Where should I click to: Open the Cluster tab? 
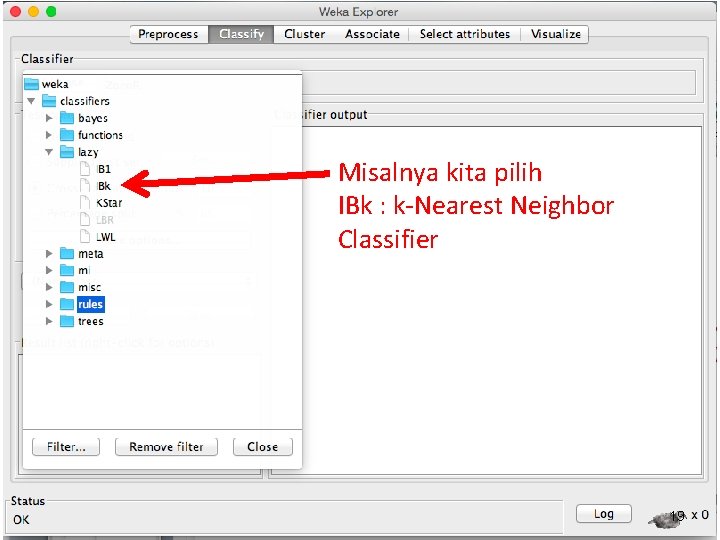click(304, 34)
